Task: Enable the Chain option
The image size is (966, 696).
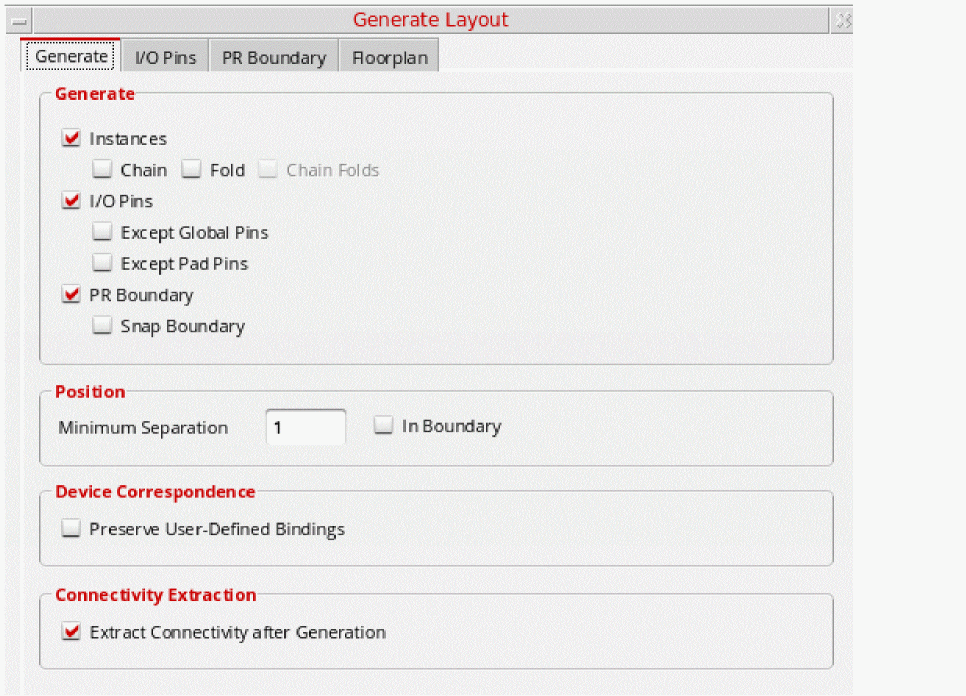Action: point(102,170)
